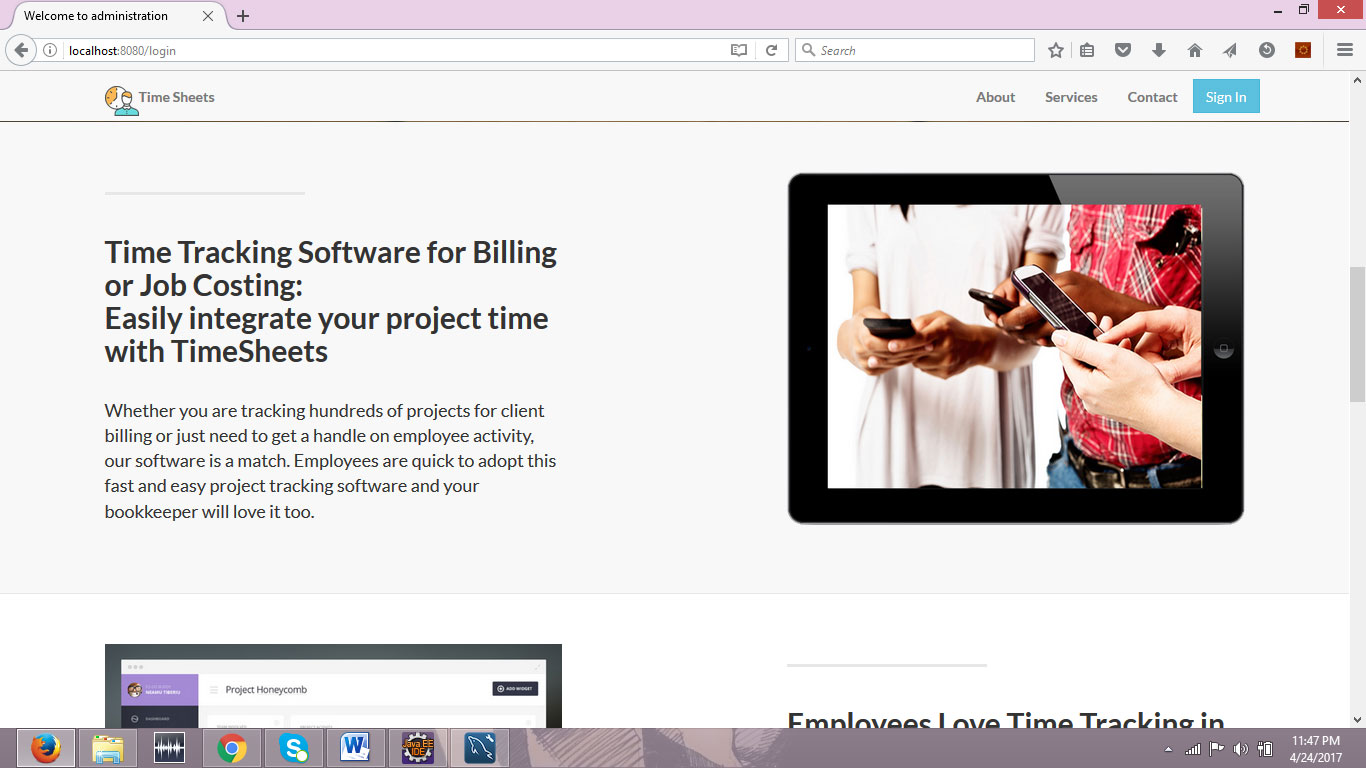
Task: Click the volume speaker tray icon
Action: point(1241,749)
